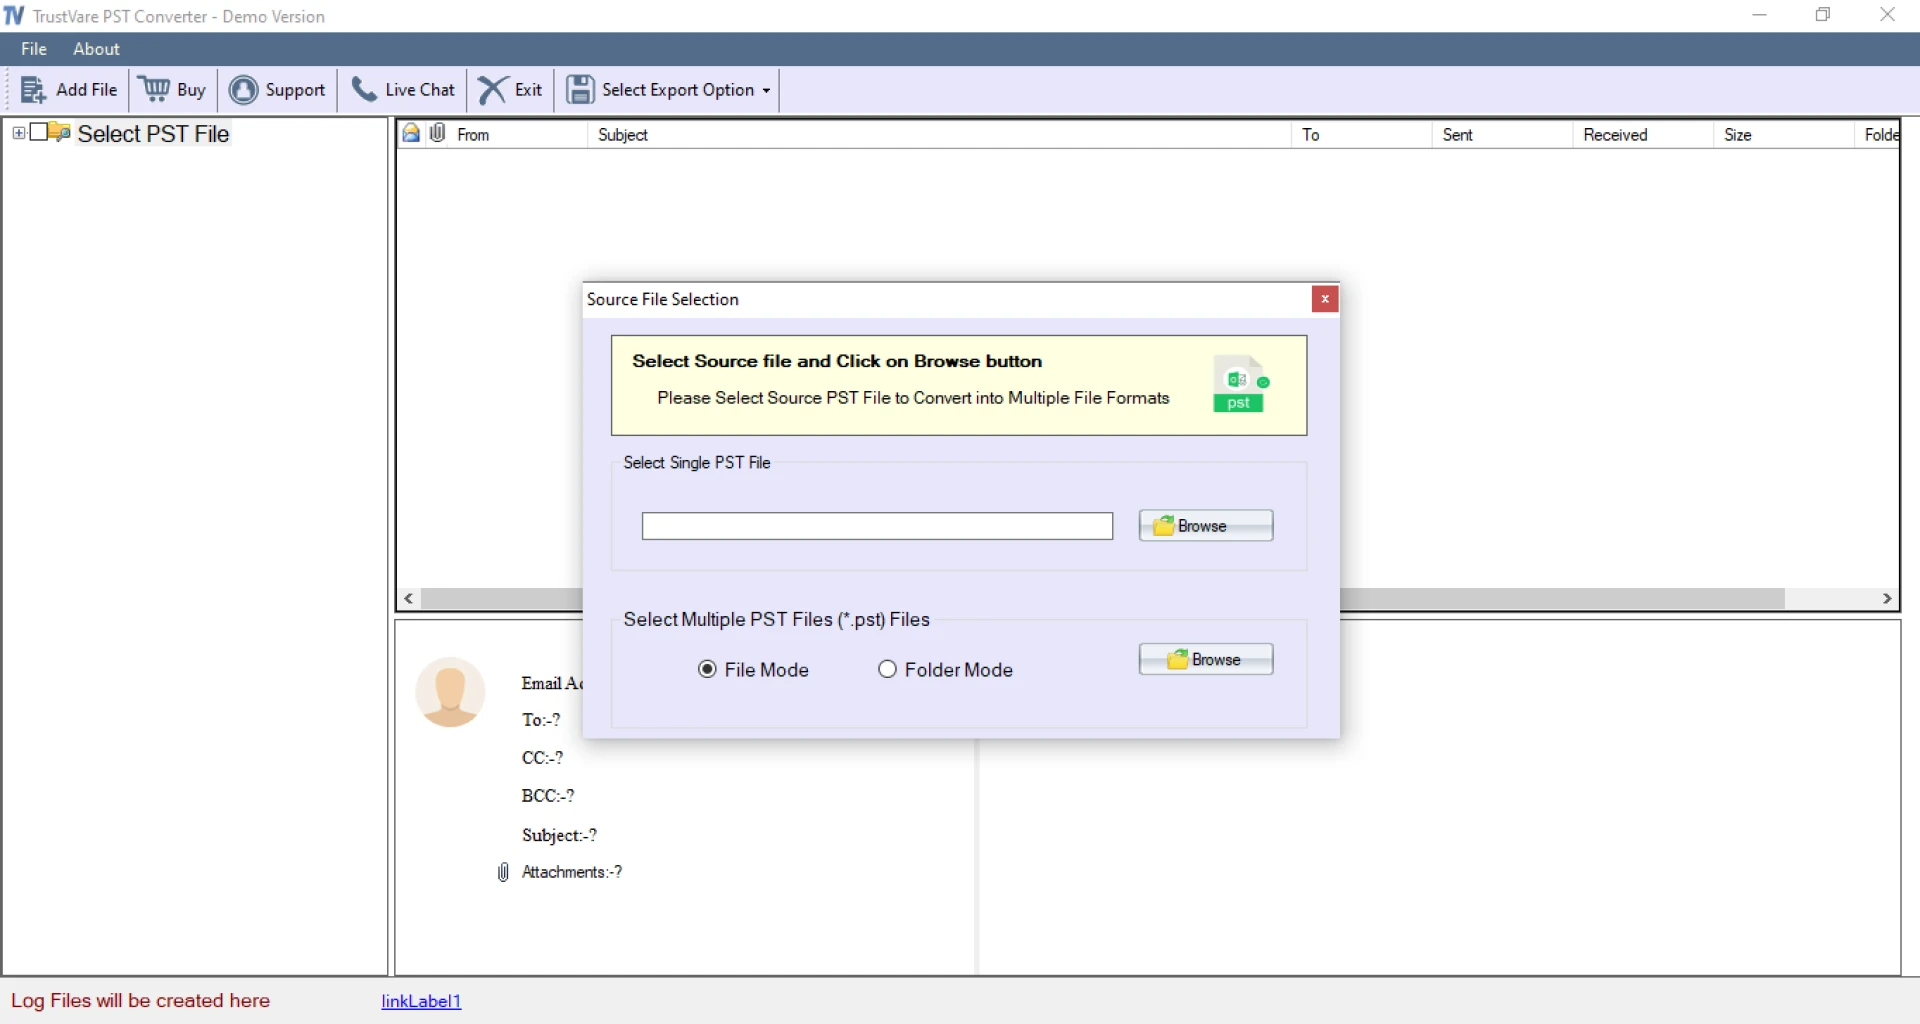1920x1024 pixels.
Task: Tick the Select PST File checkbox
Action: coord(39,131)
